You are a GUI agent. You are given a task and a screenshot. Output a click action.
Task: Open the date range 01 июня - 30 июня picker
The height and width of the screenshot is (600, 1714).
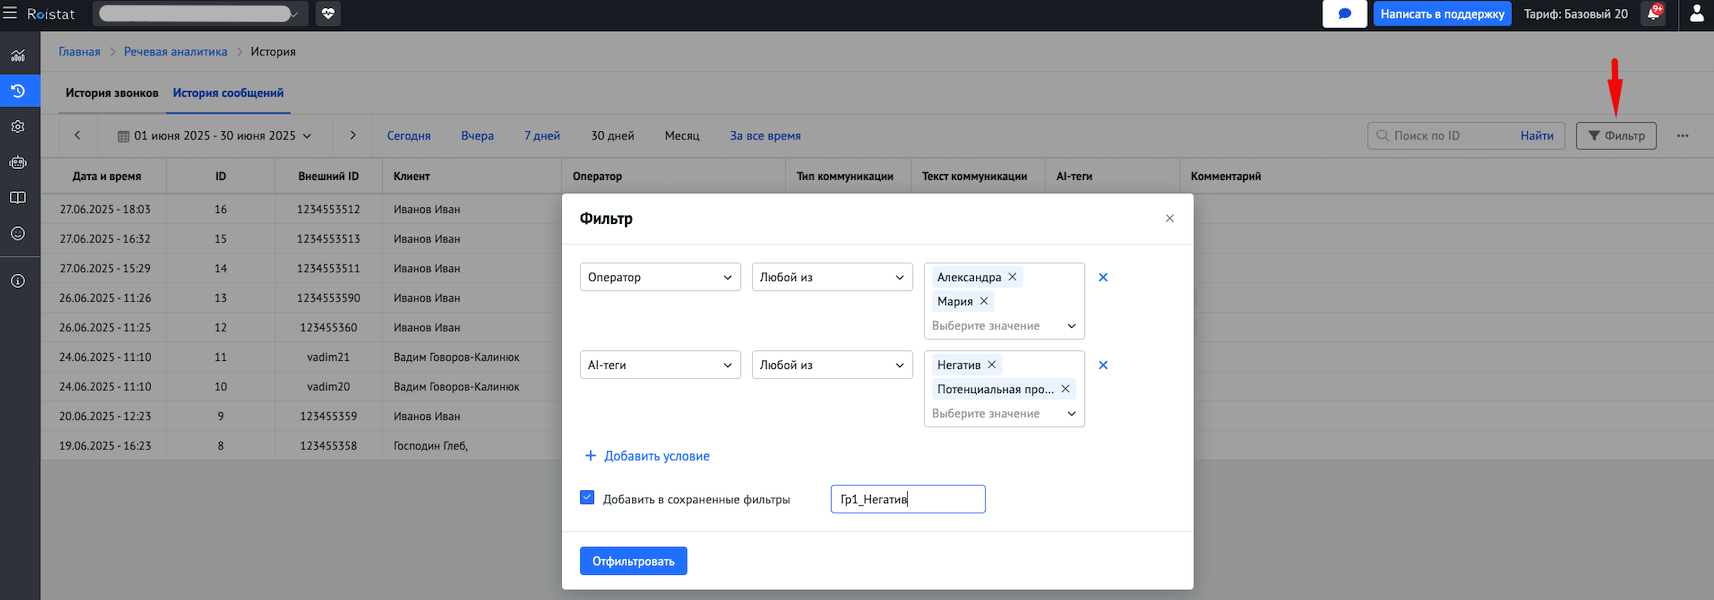(214, 136)
